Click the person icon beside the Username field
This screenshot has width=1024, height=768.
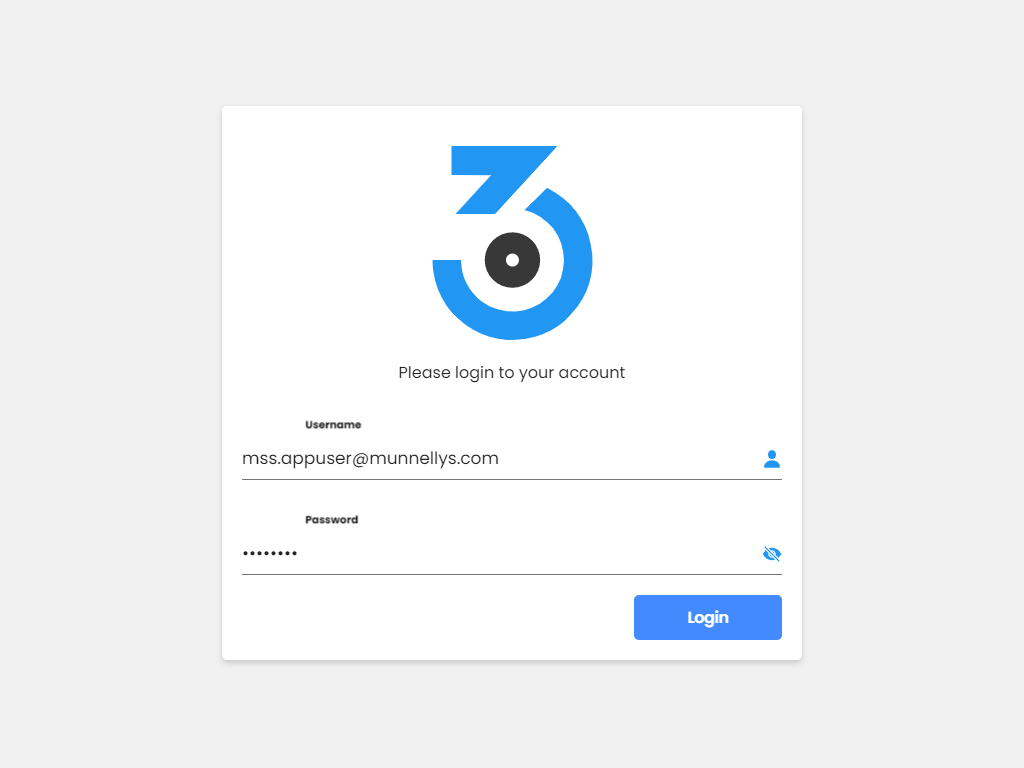[x=771, y=459]
